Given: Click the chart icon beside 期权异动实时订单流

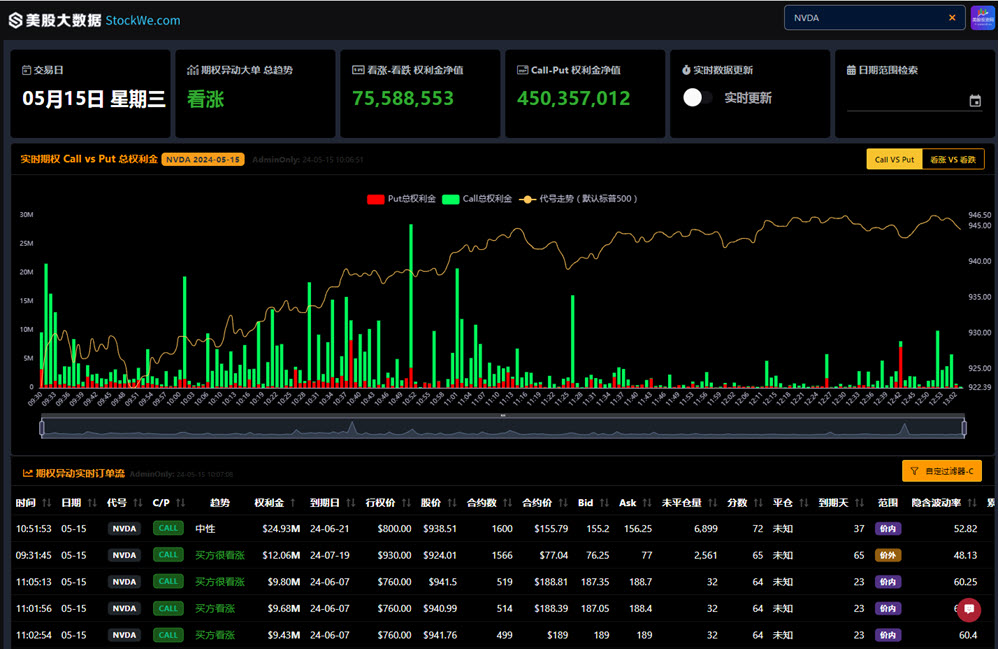Looking at the screenshot, I should (27, 473).
